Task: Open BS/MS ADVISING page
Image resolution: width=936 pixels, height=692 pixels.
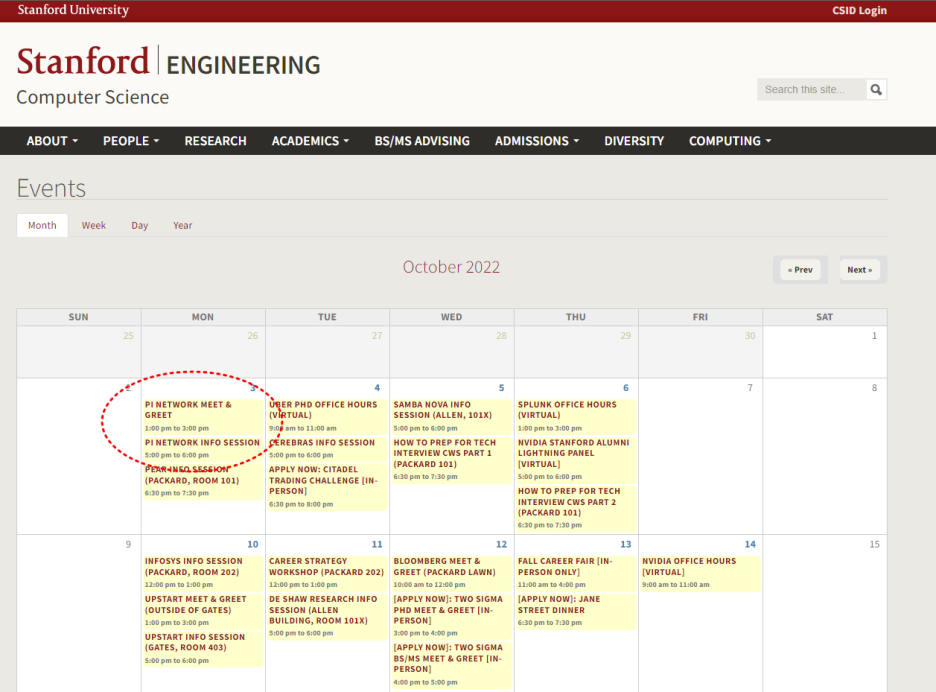Action: 422,141
